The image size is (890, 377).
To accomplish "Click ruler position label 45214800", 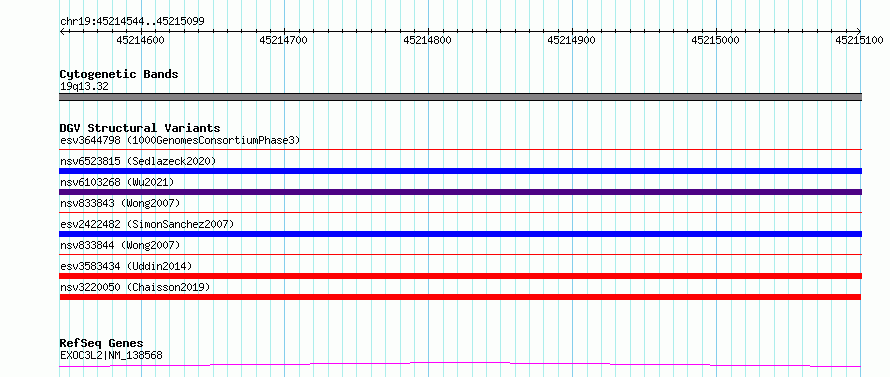I will tap(427, 40).
